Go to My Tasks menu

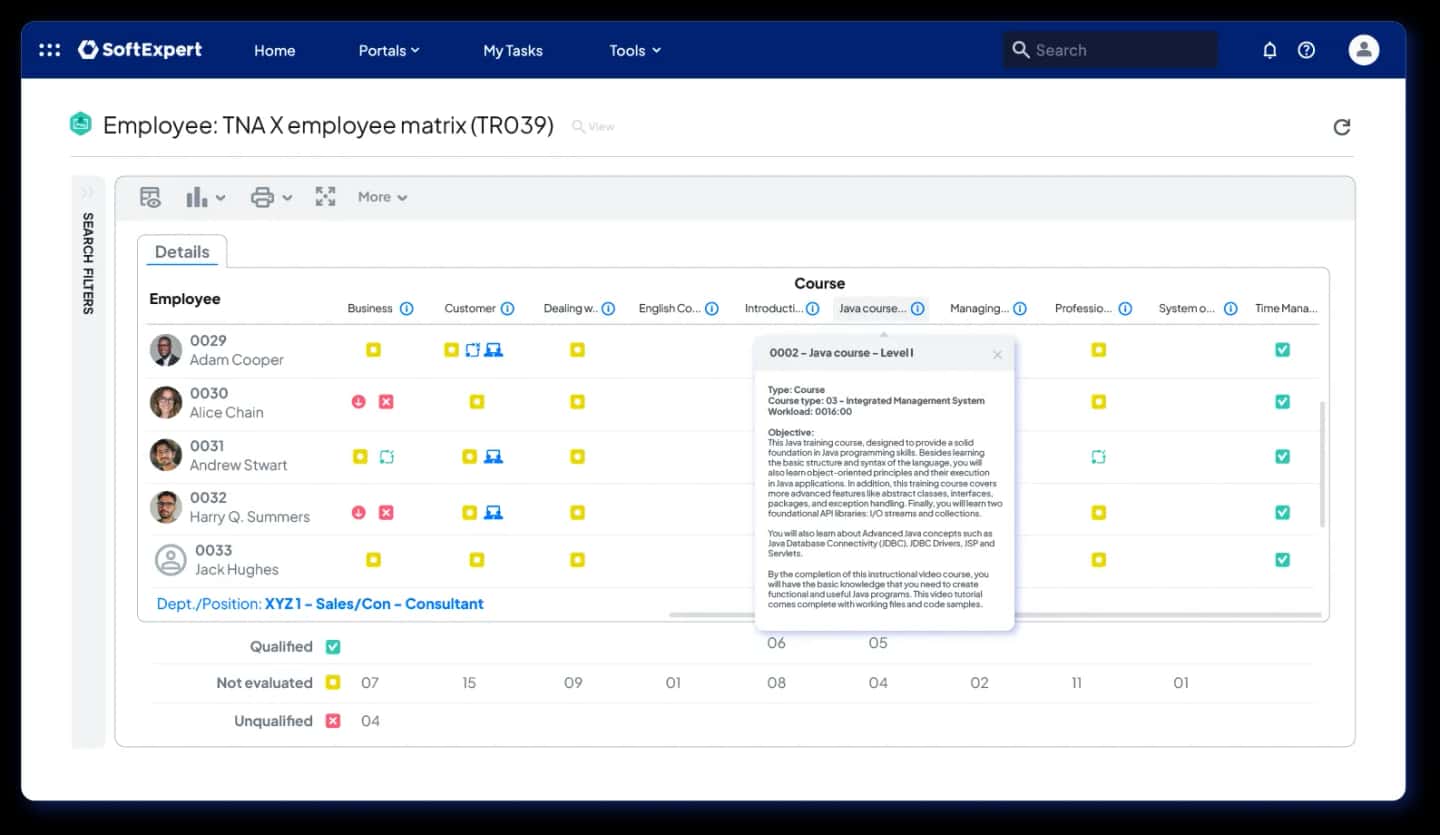click(x=513, y=50)
